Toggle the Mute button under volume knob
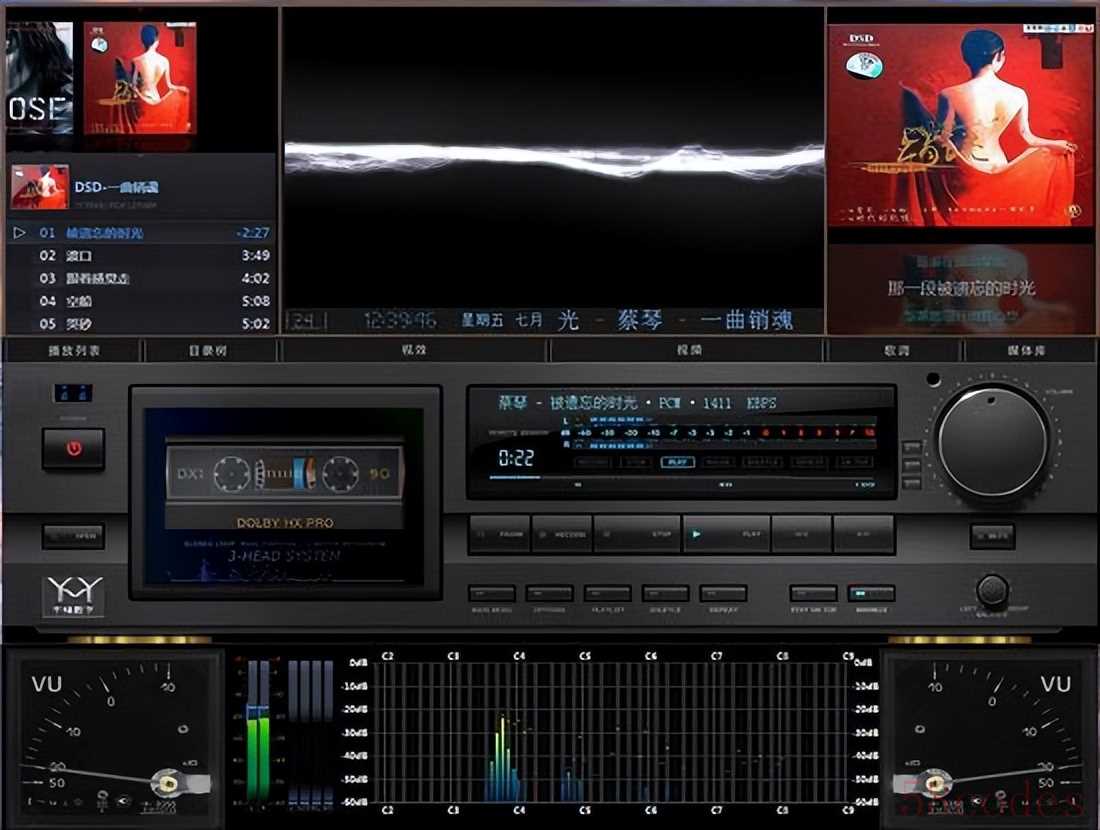1100x830 pixels. pos(992,536)
